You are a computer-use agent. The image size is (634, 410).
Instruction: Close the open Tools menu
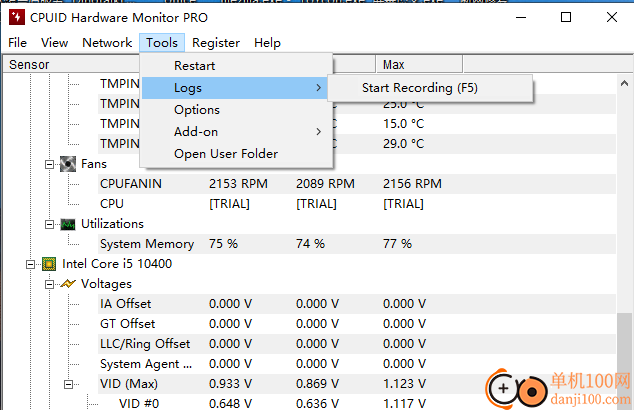(162, 42)
